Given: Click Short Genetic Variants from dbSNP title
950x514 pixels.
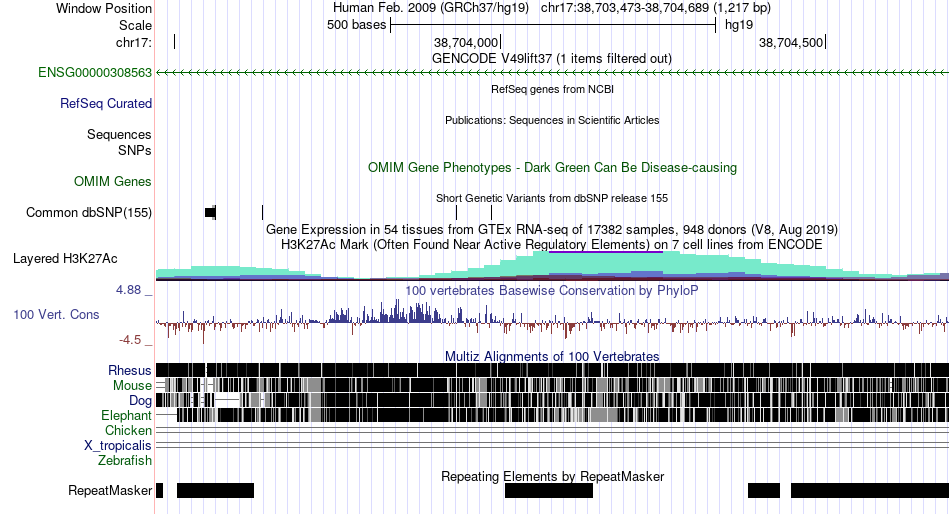Looking at the screenshot, I should pyautogui.click(x=552, y=198).
